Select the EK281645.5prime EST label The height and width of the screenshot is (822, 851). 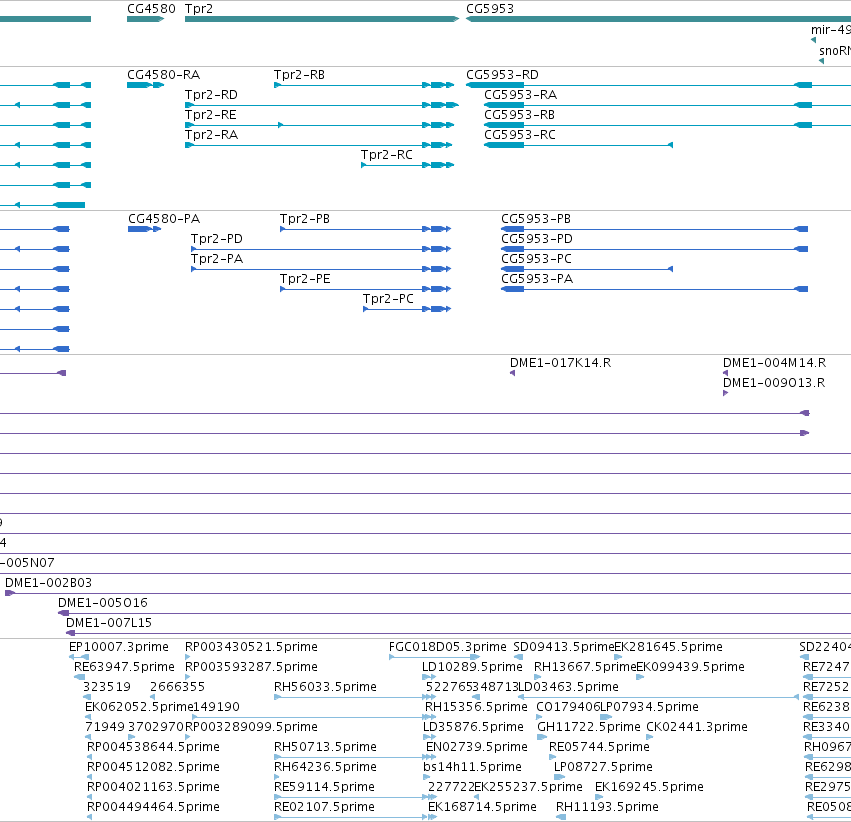pyautogui.click(x=668, y=647)
